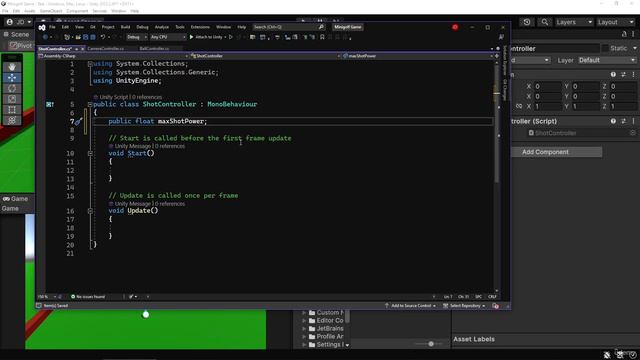Screen dimensions: 640x360
Task: Click the Visual Studio logo icon
Action: [x=42, y=27]
